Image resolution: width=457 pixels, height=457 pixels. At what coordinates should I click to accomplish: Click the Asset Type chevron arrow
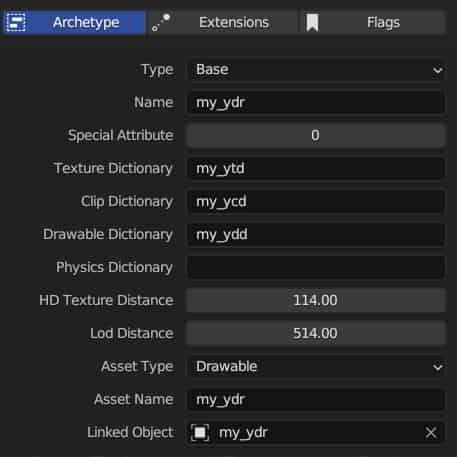tap(437, 367)
